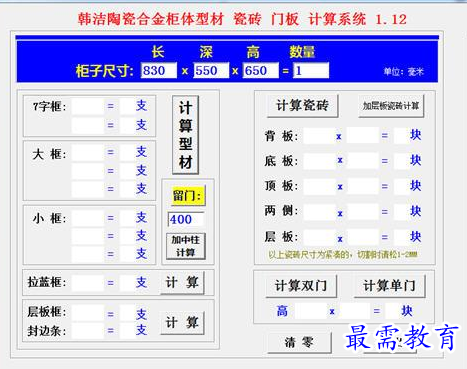
Task: Select the 层板框 length field
Action: pyautogui.click(x=88, y=314)
